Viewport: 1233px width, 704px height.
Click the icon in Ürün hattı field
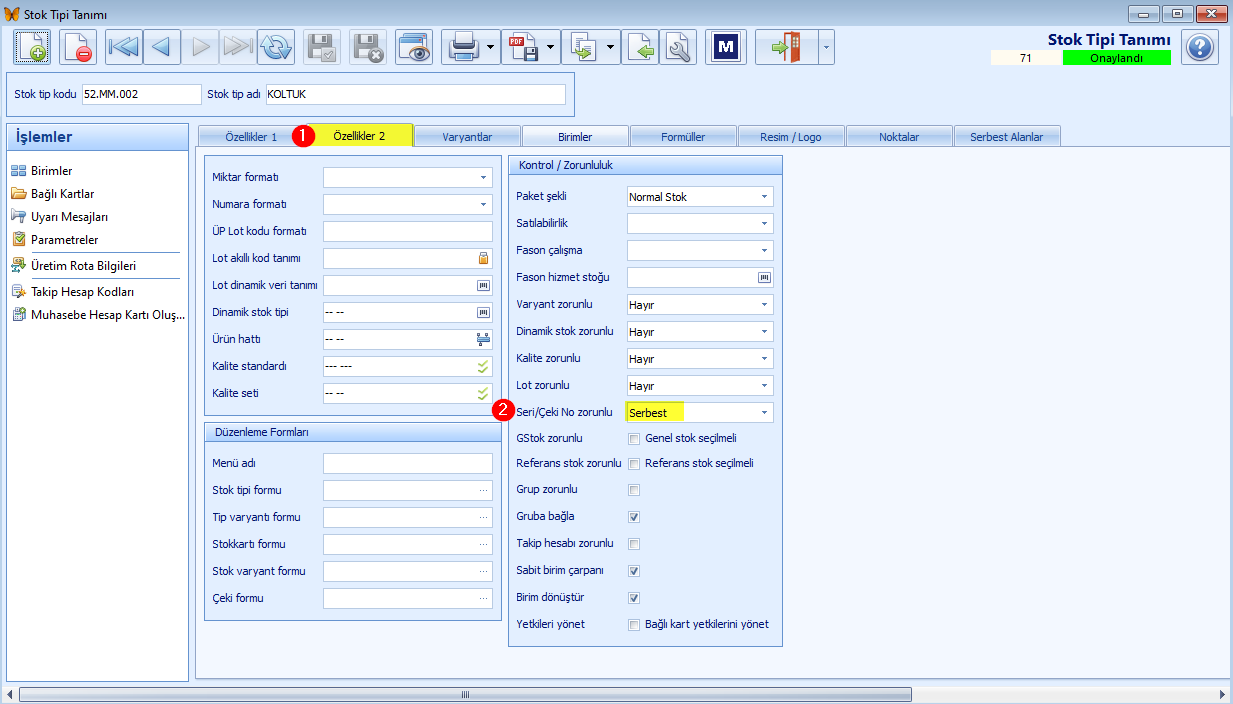coord(483,339)
